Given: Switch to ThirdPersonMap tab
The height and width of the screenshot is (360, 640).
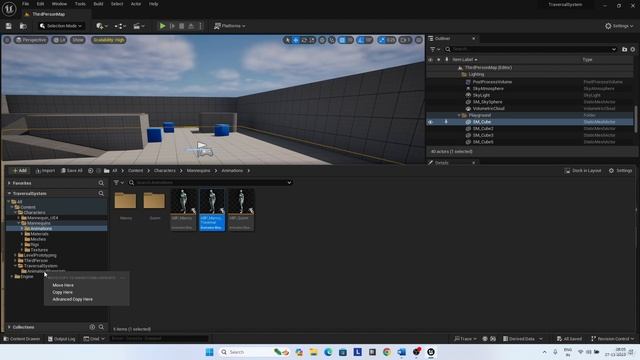Looking at the screenshot, I should [x=48, y=14].
